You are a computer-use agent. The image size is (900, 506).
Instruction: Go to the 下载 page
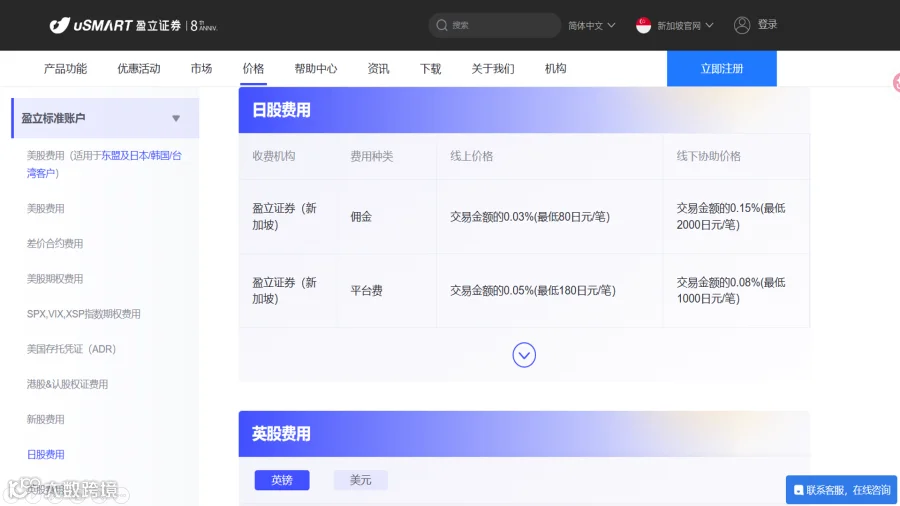[x=430, y=69]
